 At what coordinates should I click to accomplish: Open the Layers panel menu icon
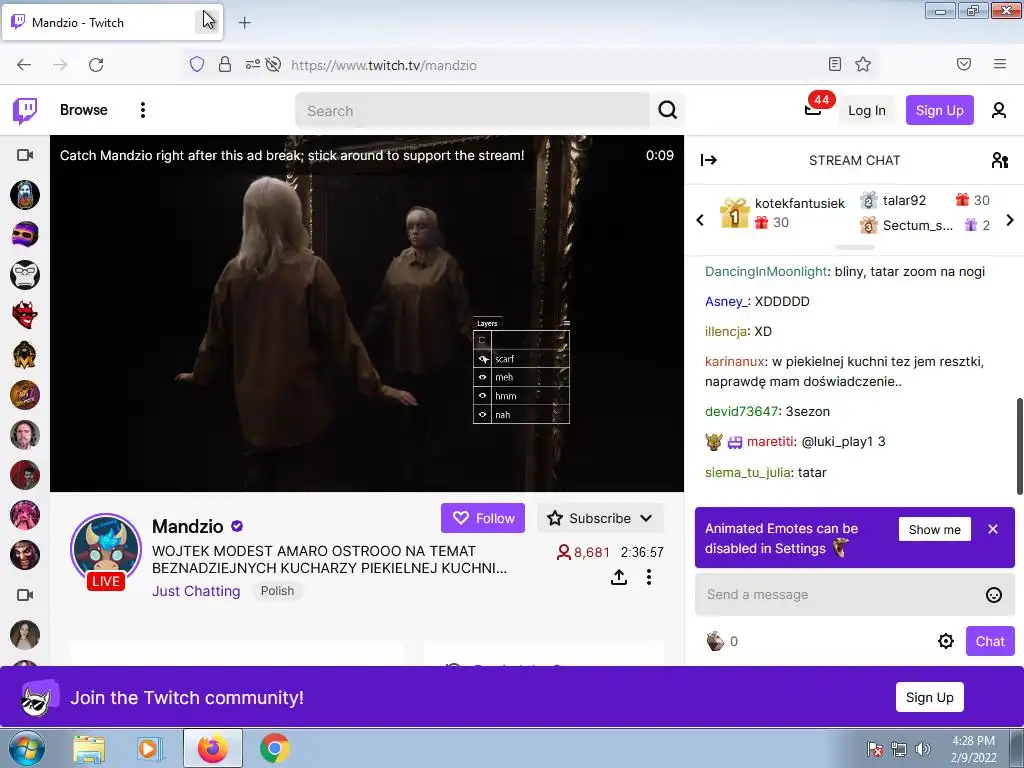click(x=566, y=323)
